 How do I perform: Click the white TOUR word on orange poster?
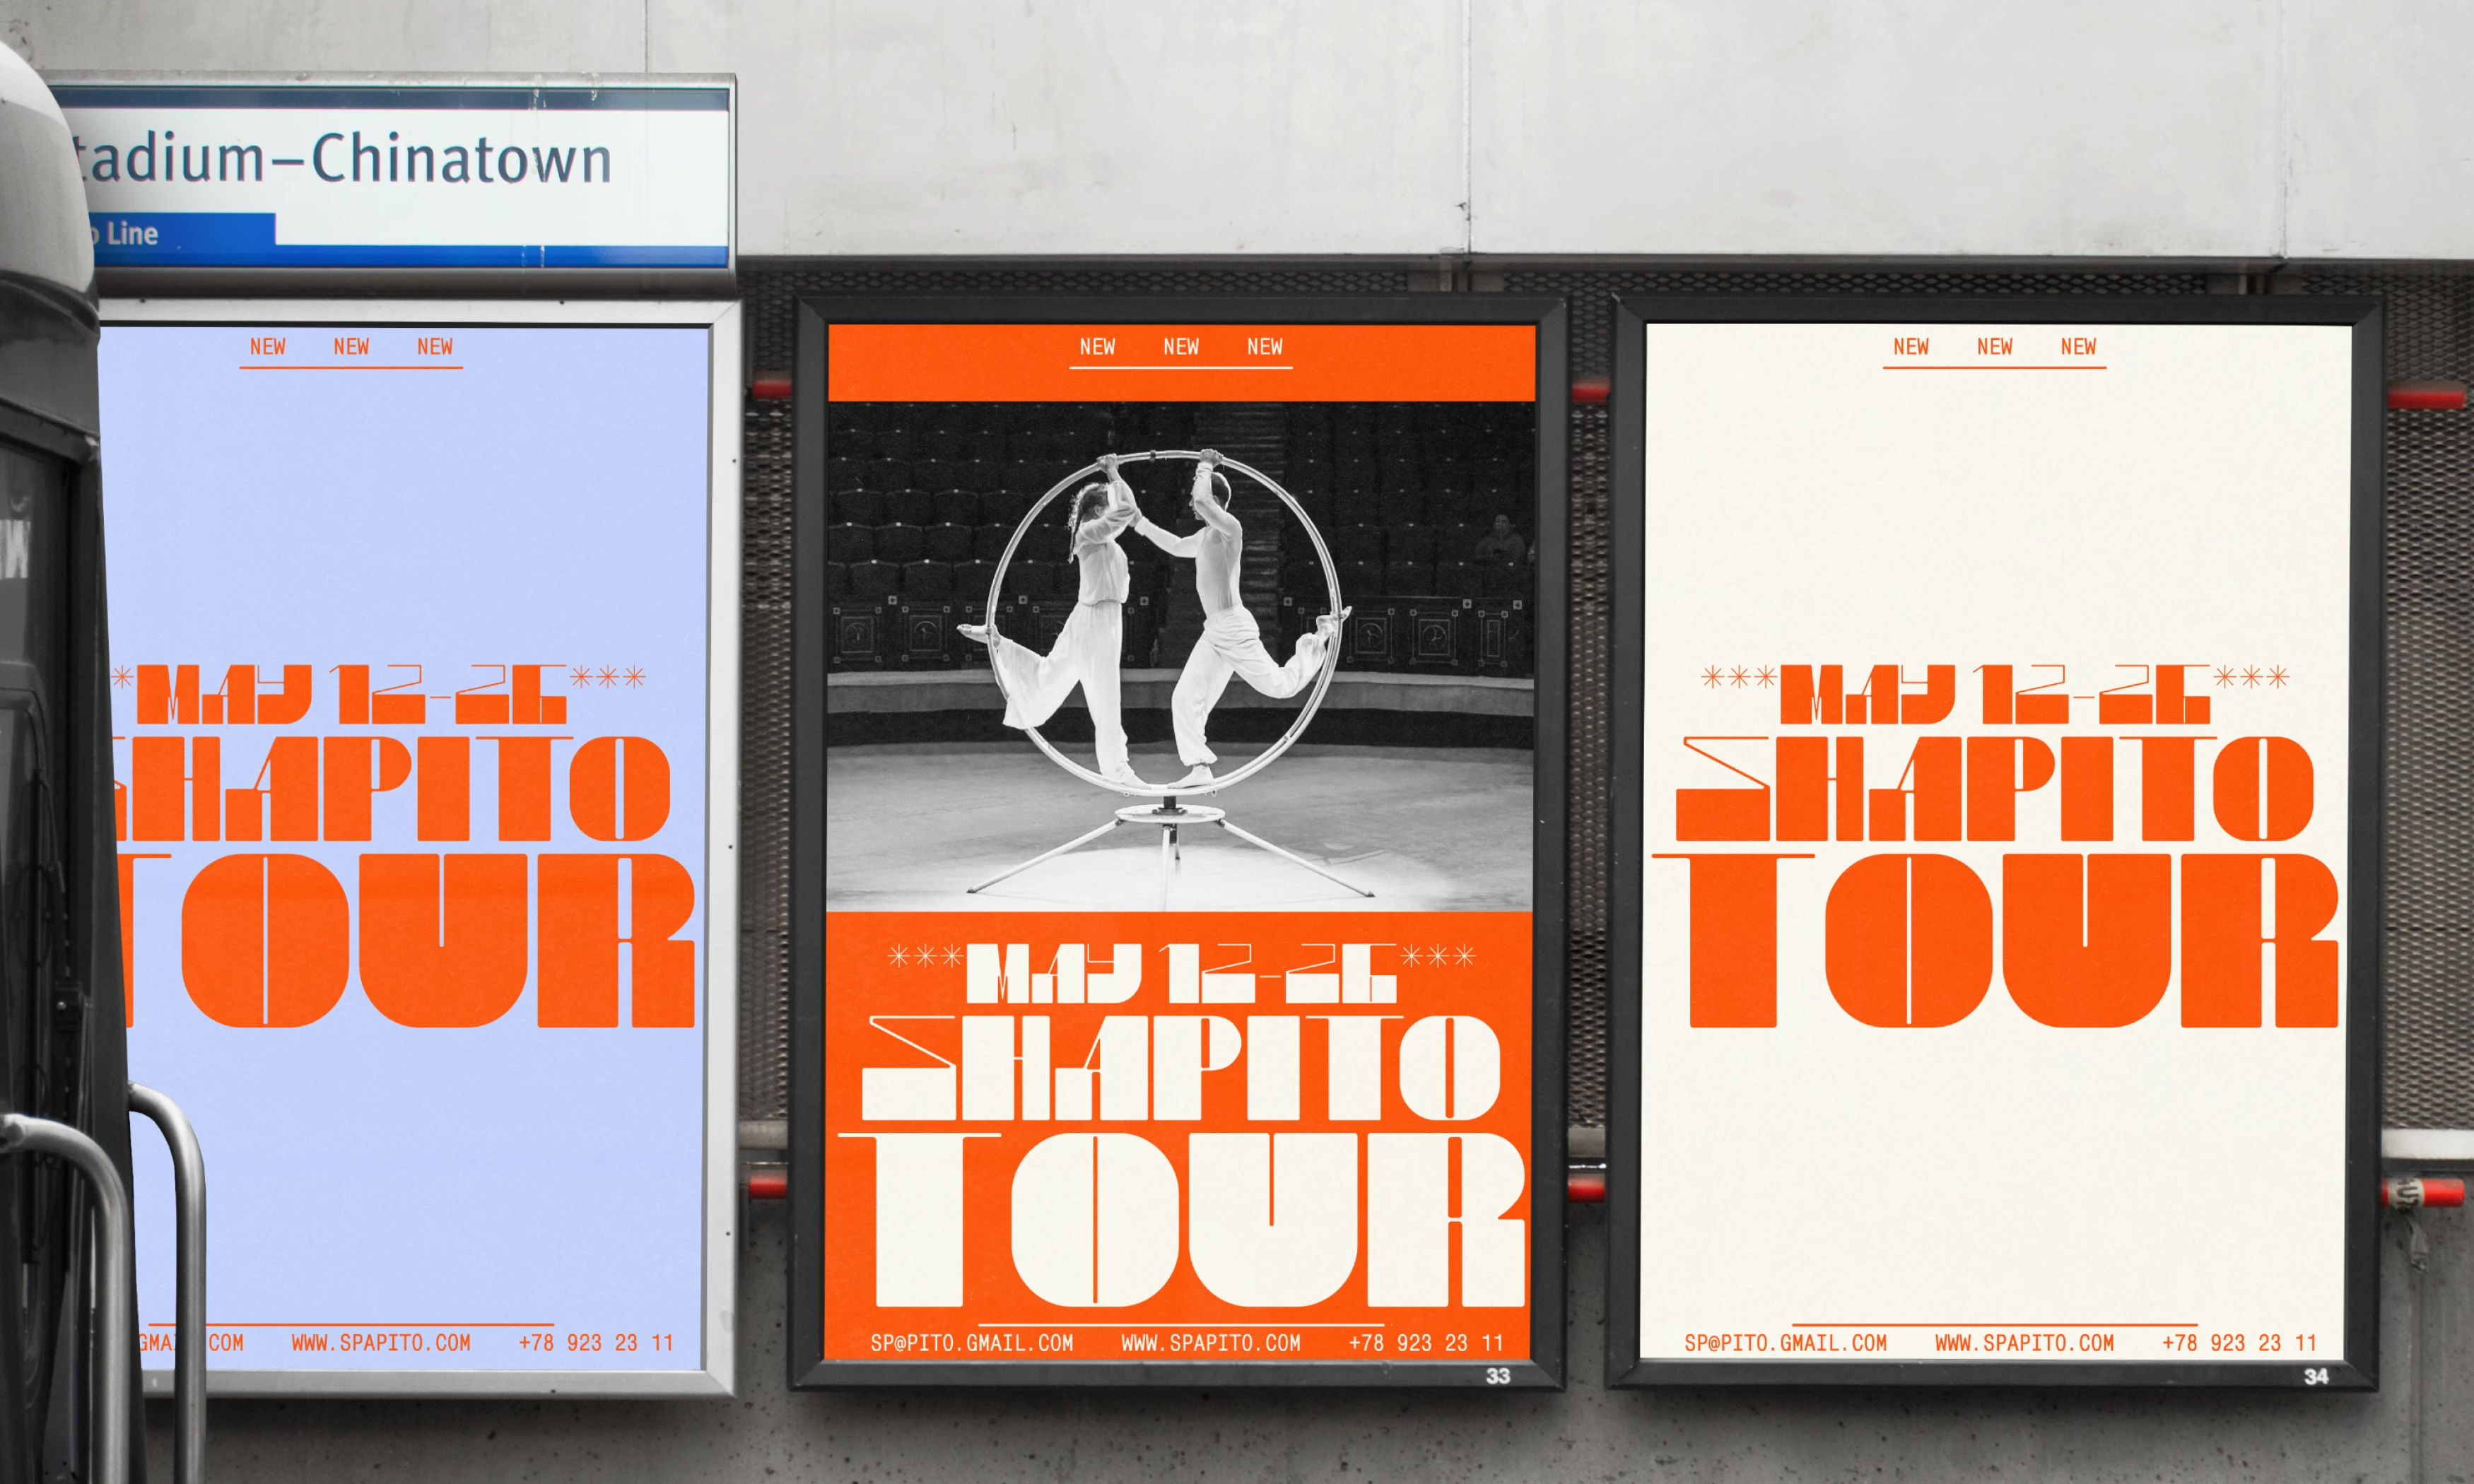(1181, 1220)
